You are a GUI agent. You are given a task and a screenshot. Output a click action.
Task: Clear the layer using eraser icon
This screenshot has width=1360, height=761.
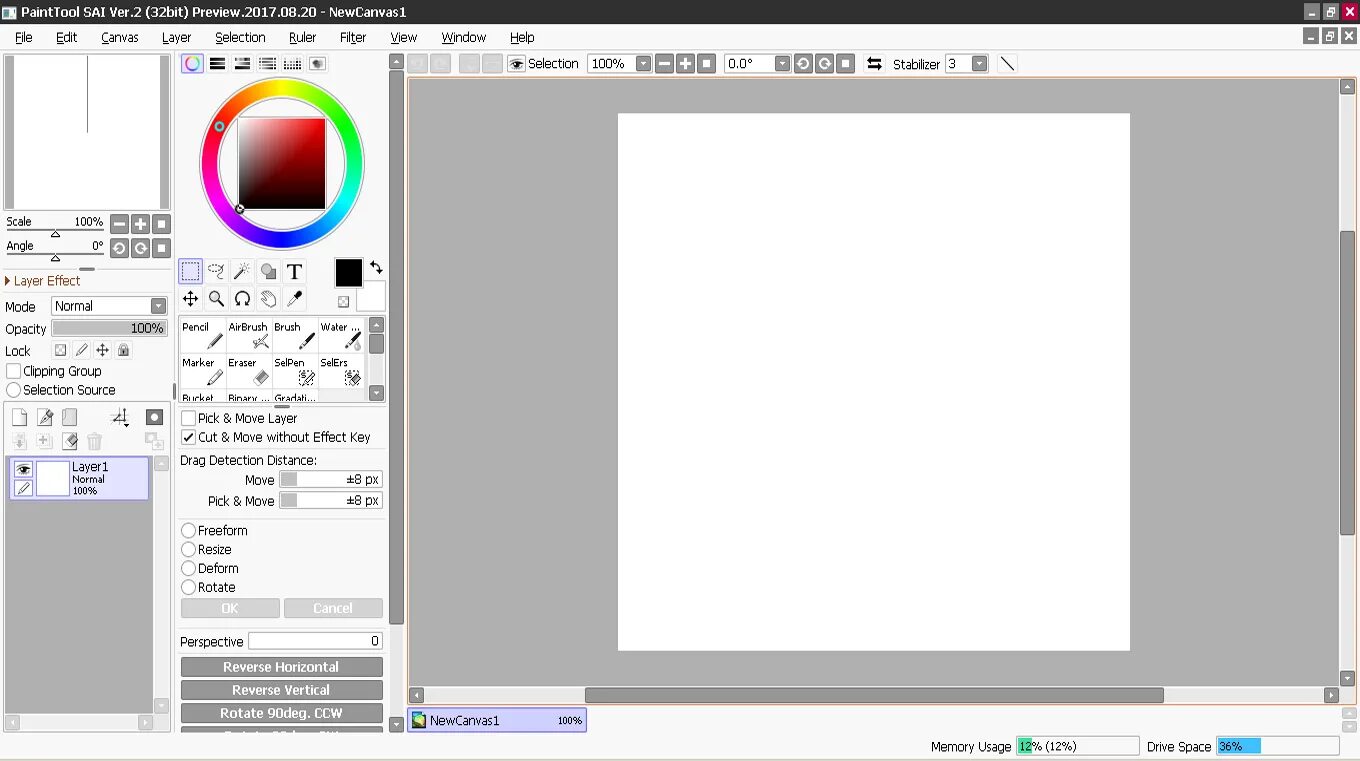pyautogui.click(x=69, y=441)
